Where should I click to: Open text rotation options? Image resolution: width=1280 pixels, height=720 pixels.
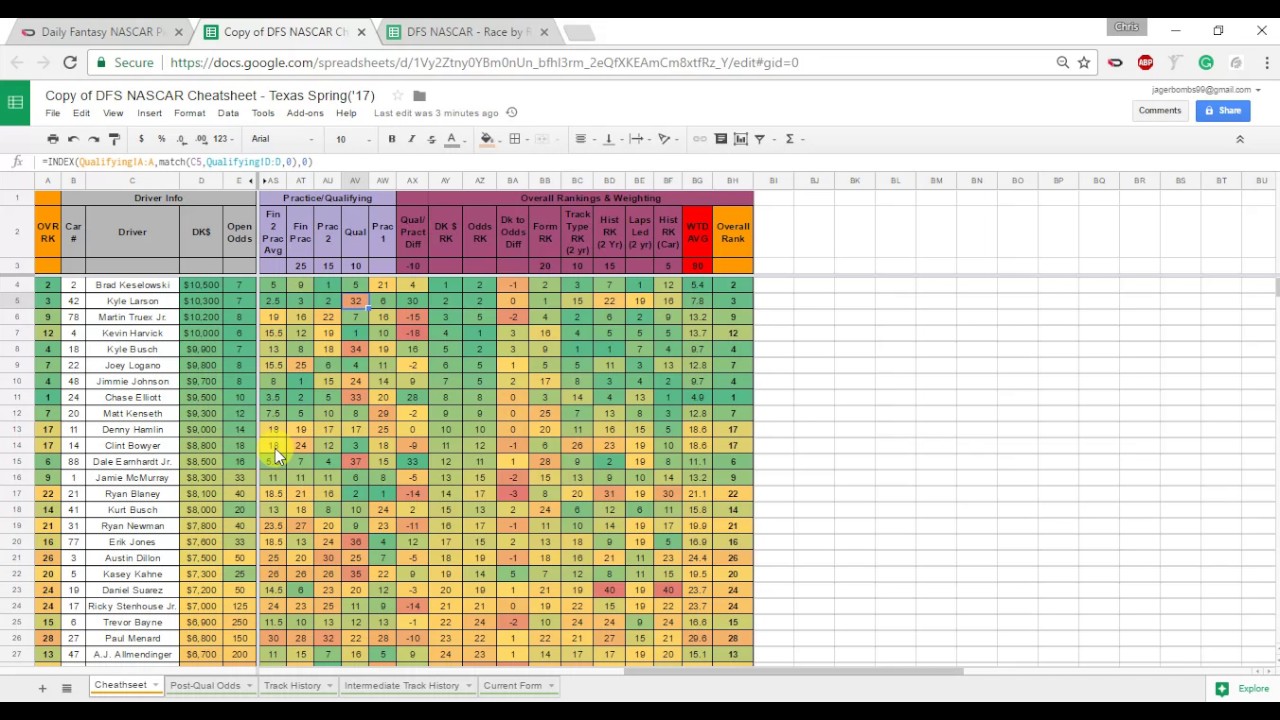[x=665, y=139]
